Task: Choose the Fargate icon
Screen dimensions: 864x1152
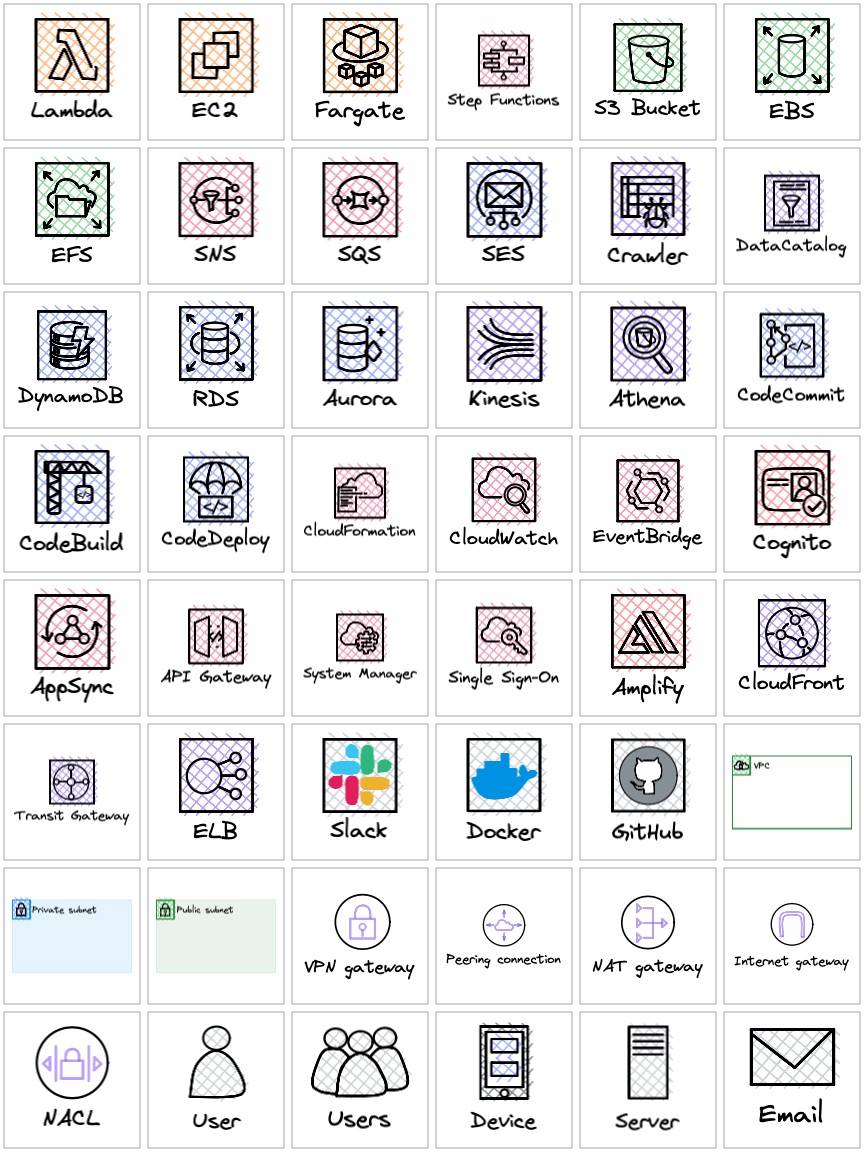Action: (x=360, y=56)
